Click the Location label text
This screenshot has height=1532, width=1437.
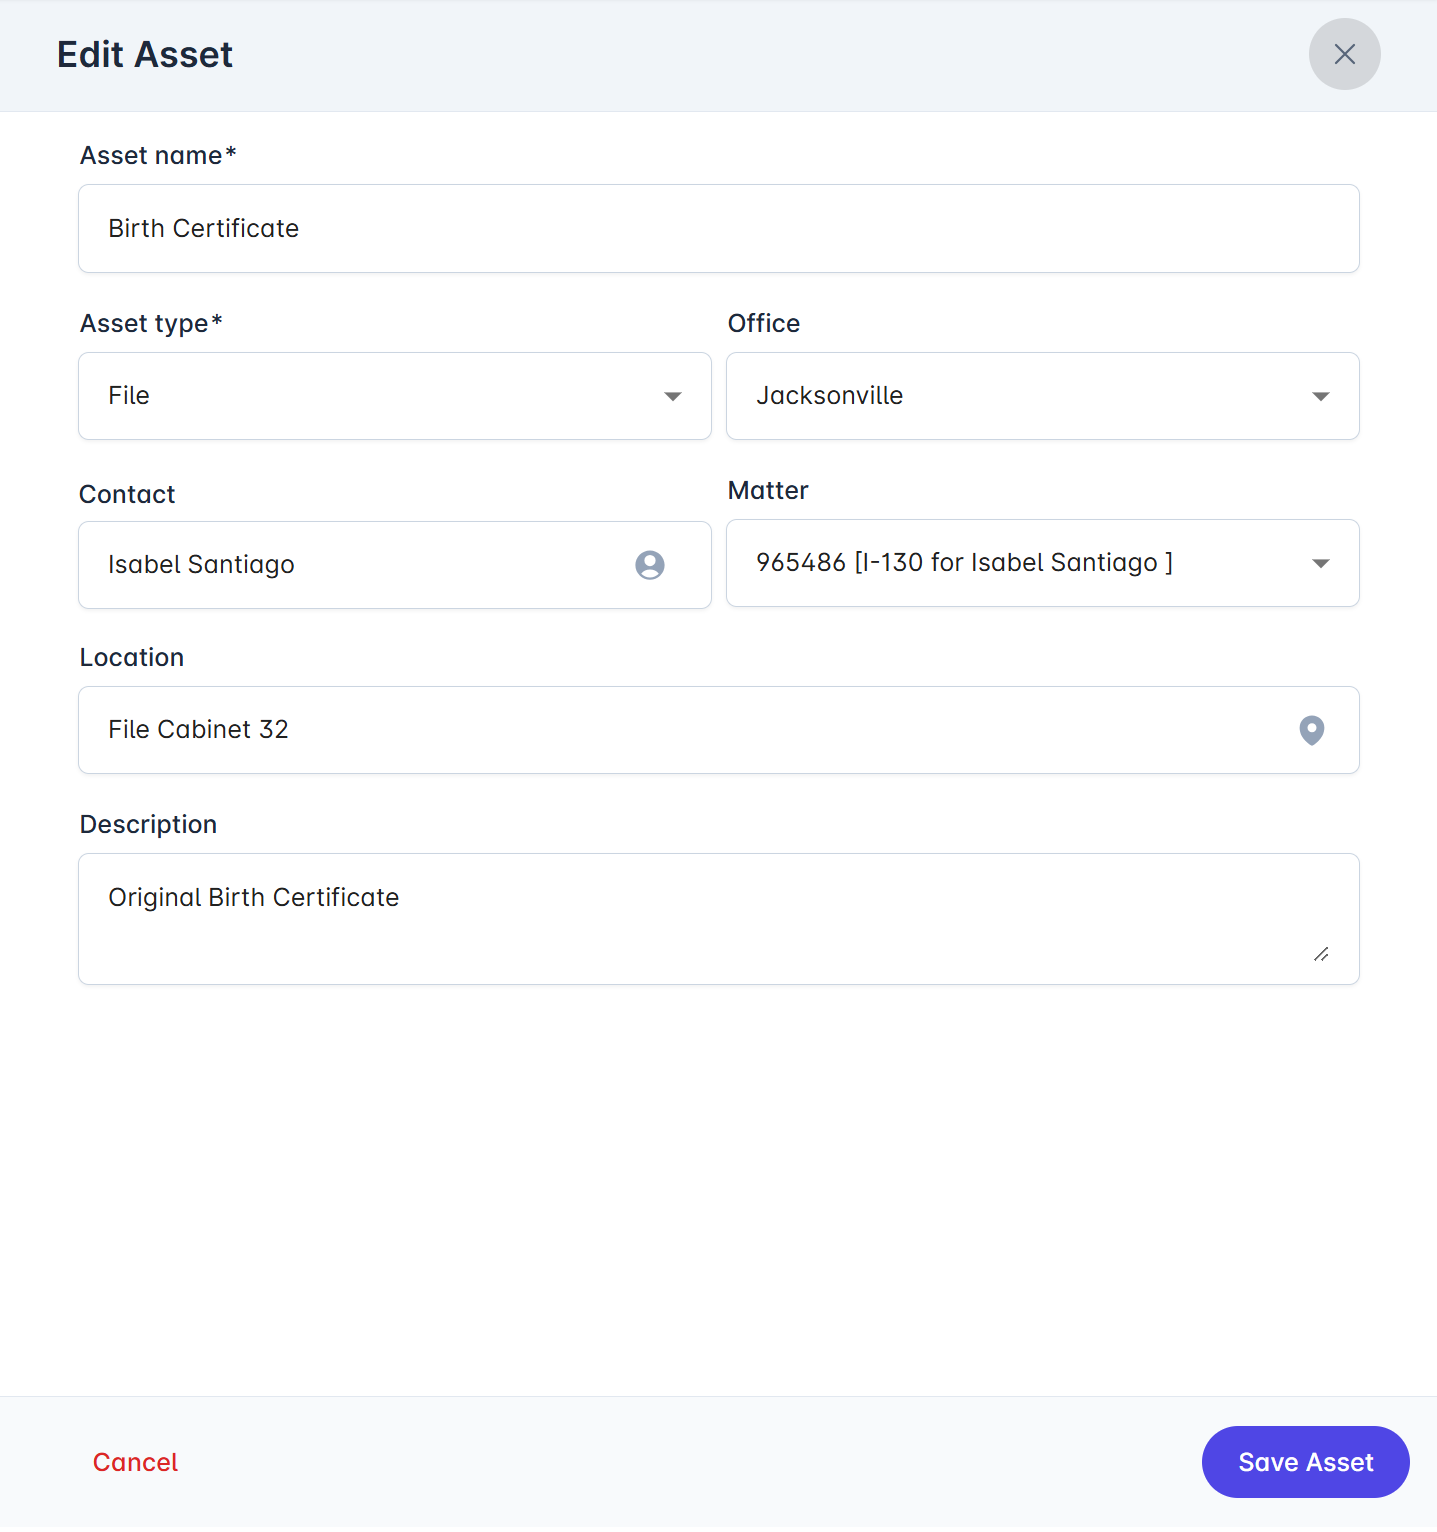pos(132,658)
